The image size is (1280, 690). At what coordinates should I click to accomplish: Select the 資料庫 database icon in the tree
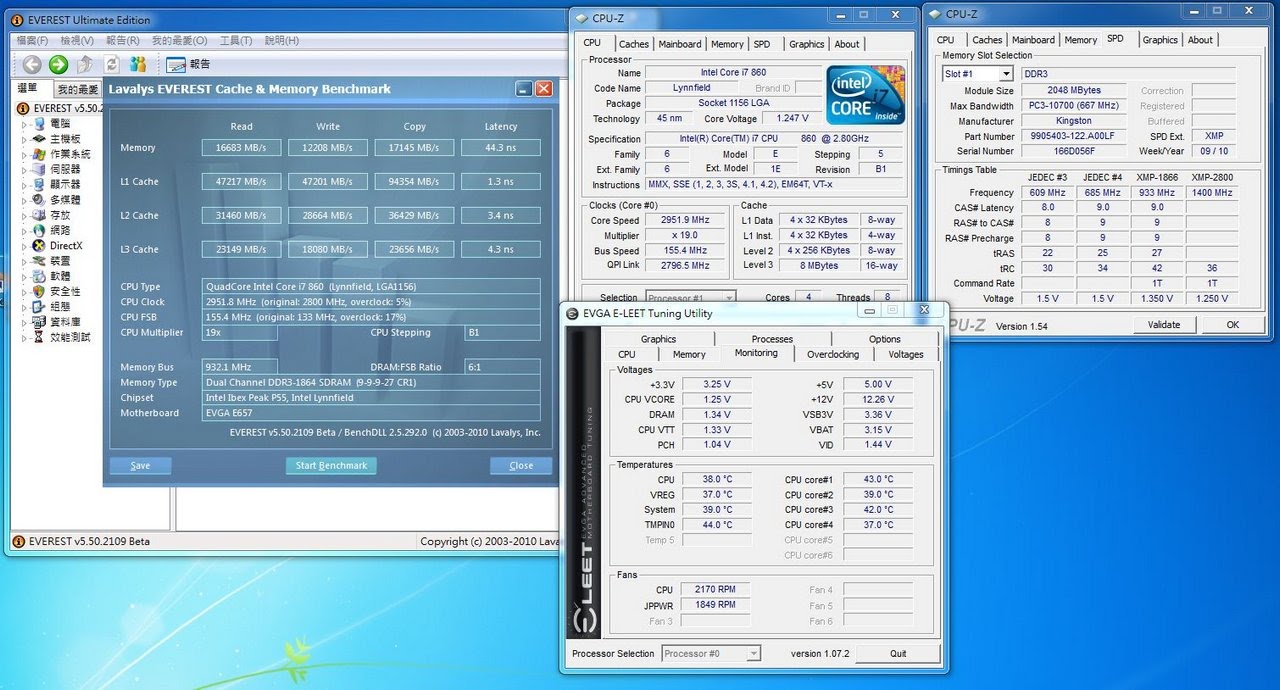click(x=40, y=322)
